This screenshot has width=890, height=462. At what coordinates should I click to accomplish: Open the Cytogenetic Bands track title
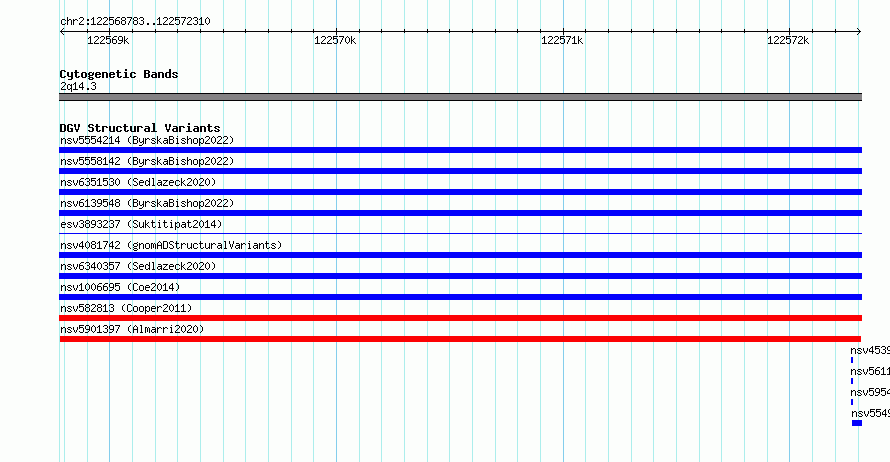click(x=119, y=74)
